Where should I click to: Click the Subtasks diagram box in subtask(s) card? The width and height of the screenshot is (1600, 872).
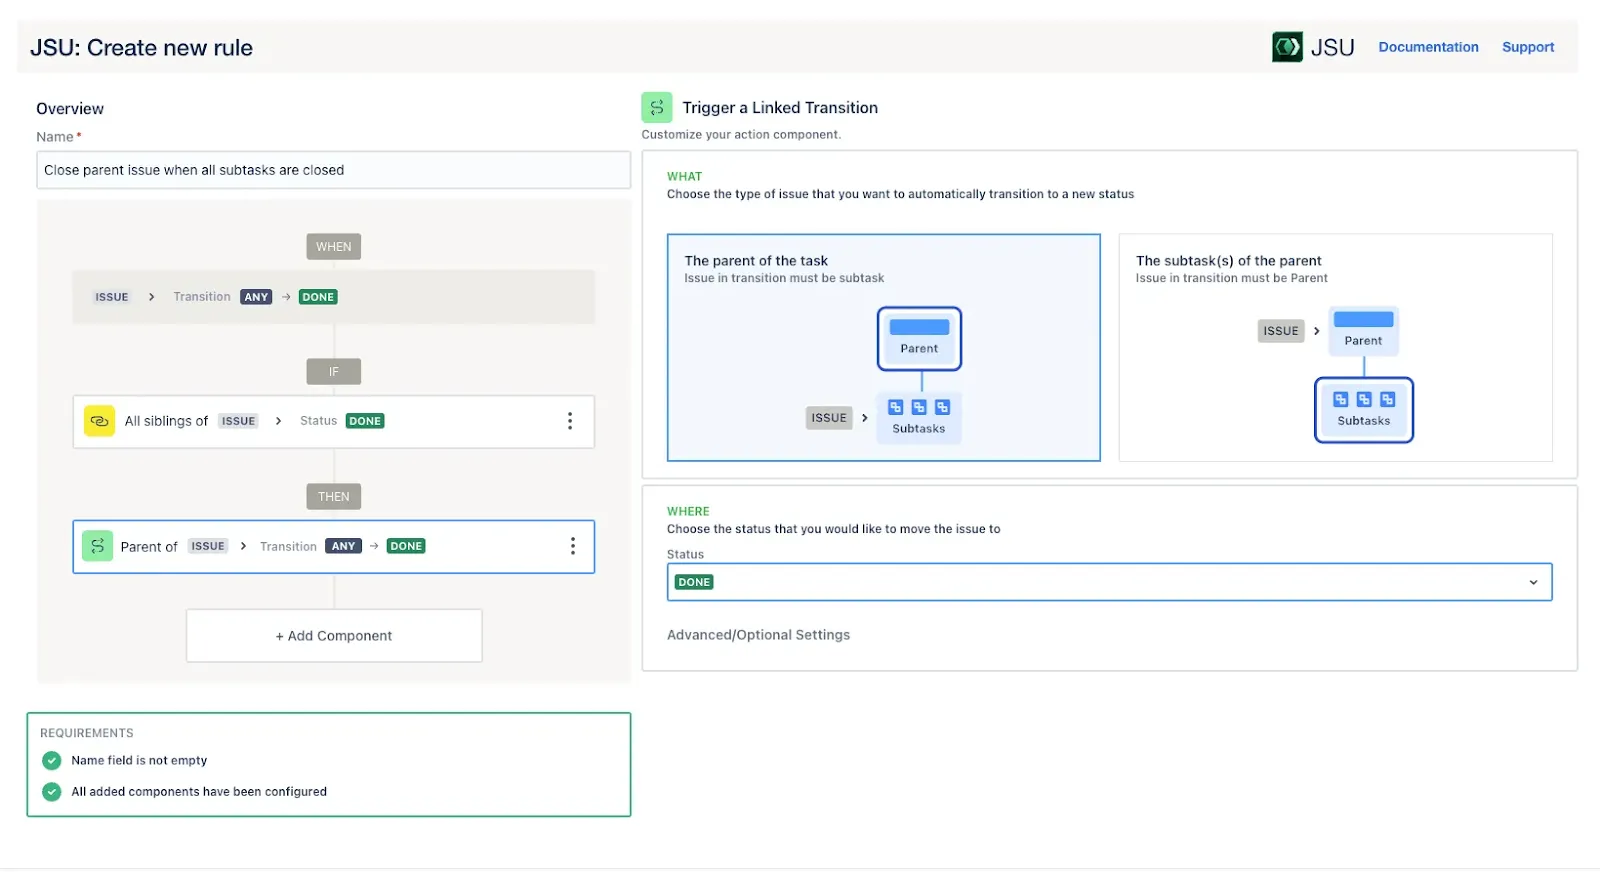tap(1364, 409)
